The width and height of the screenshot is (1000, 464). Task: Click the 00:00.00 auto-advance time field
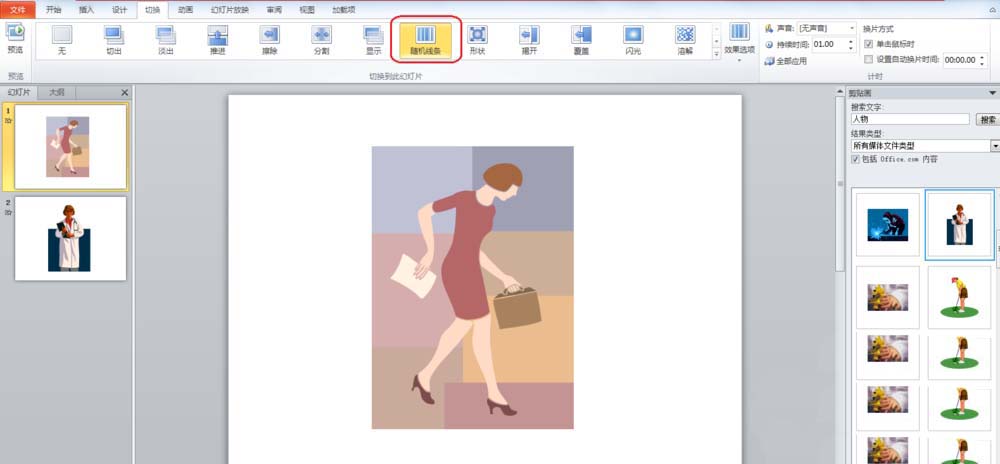click(x=960, y=60)
